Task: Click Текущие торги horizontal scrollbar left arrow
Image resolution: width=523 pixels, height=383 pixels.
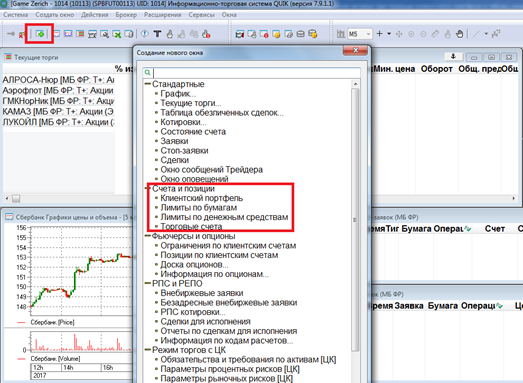Action: 7,199
